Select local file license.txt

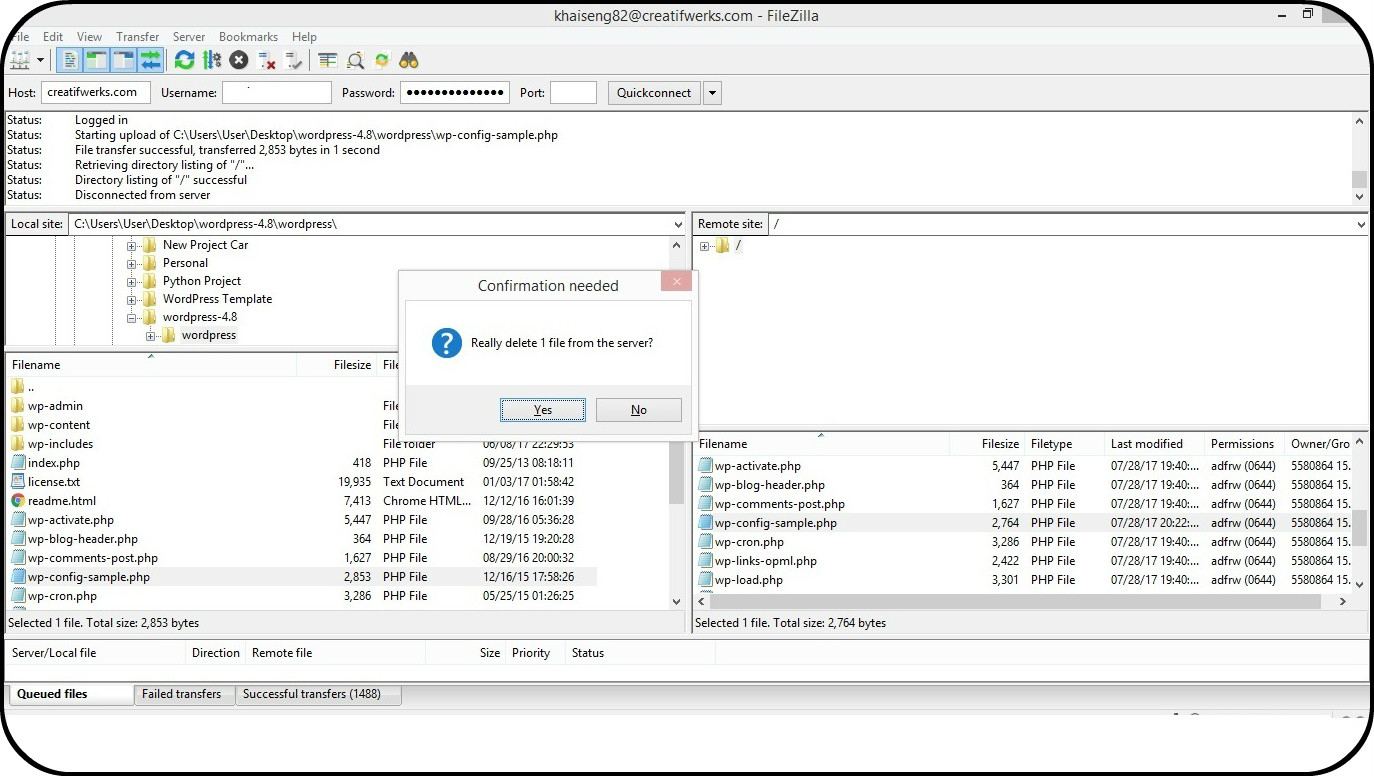(54, 482)
